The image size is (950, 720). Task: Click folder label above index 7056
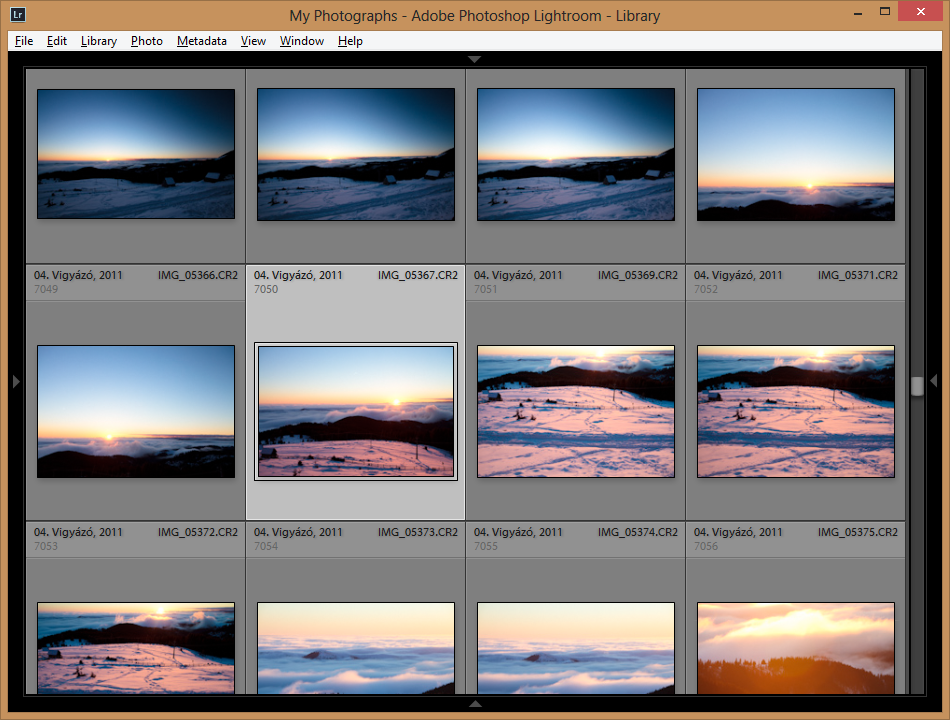738,532
